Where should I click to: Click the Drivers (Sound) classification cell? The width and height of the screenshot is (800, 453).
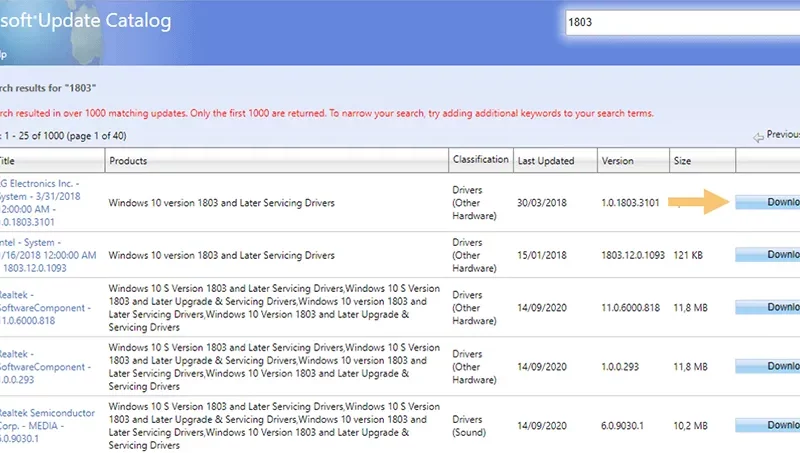[469, 425]
